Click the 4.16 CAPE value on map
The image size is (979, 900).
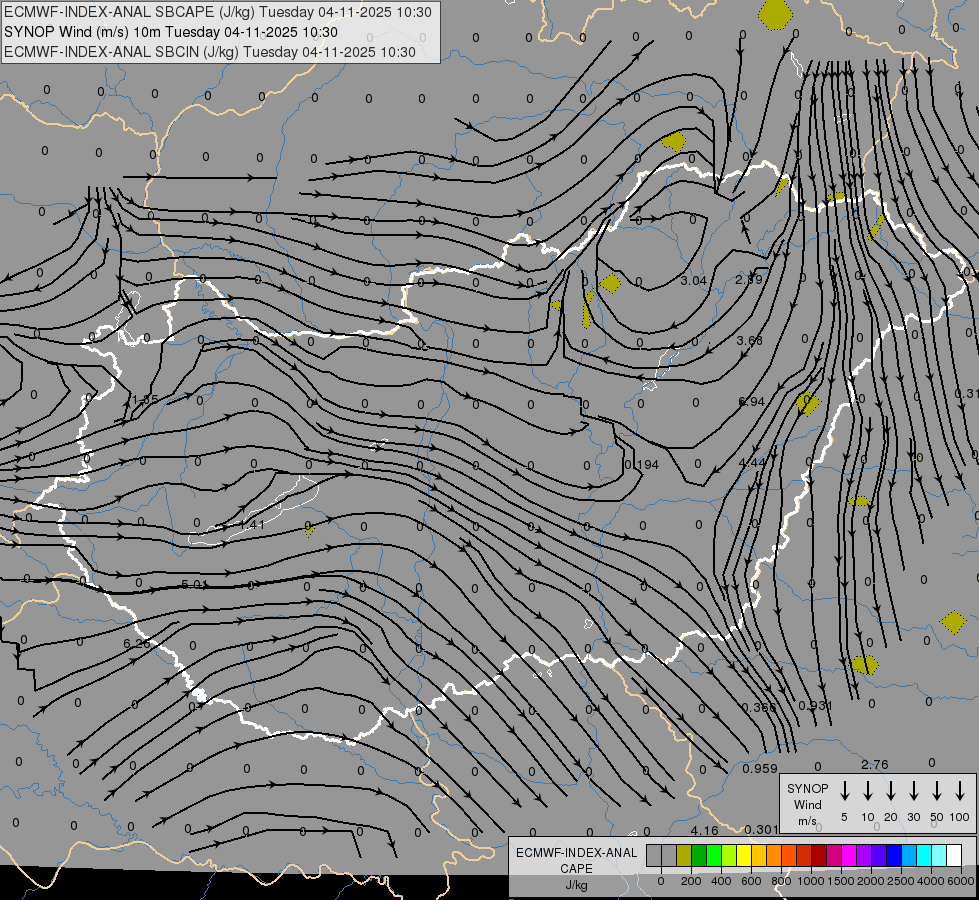coord(704,831)
